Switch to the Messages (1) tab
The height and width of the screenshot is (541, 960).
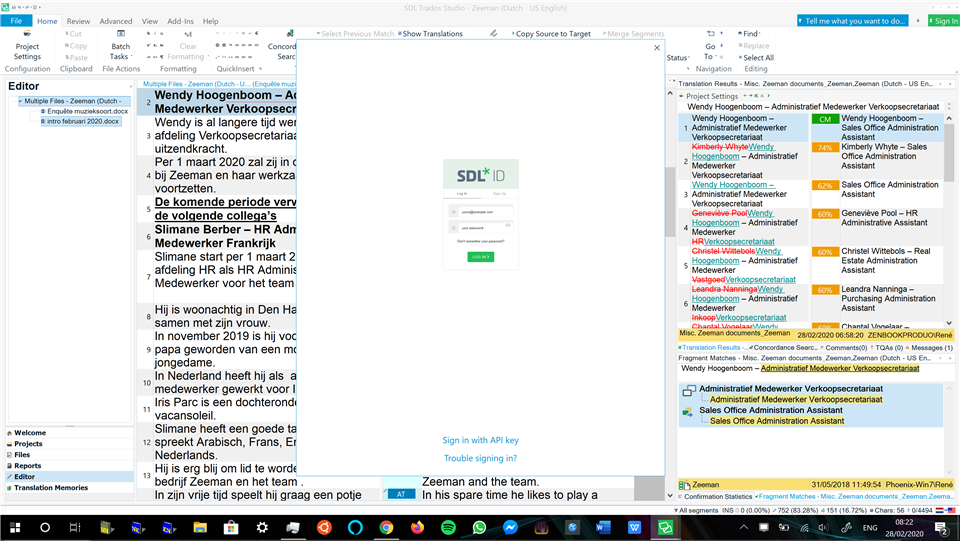[929, 348]
